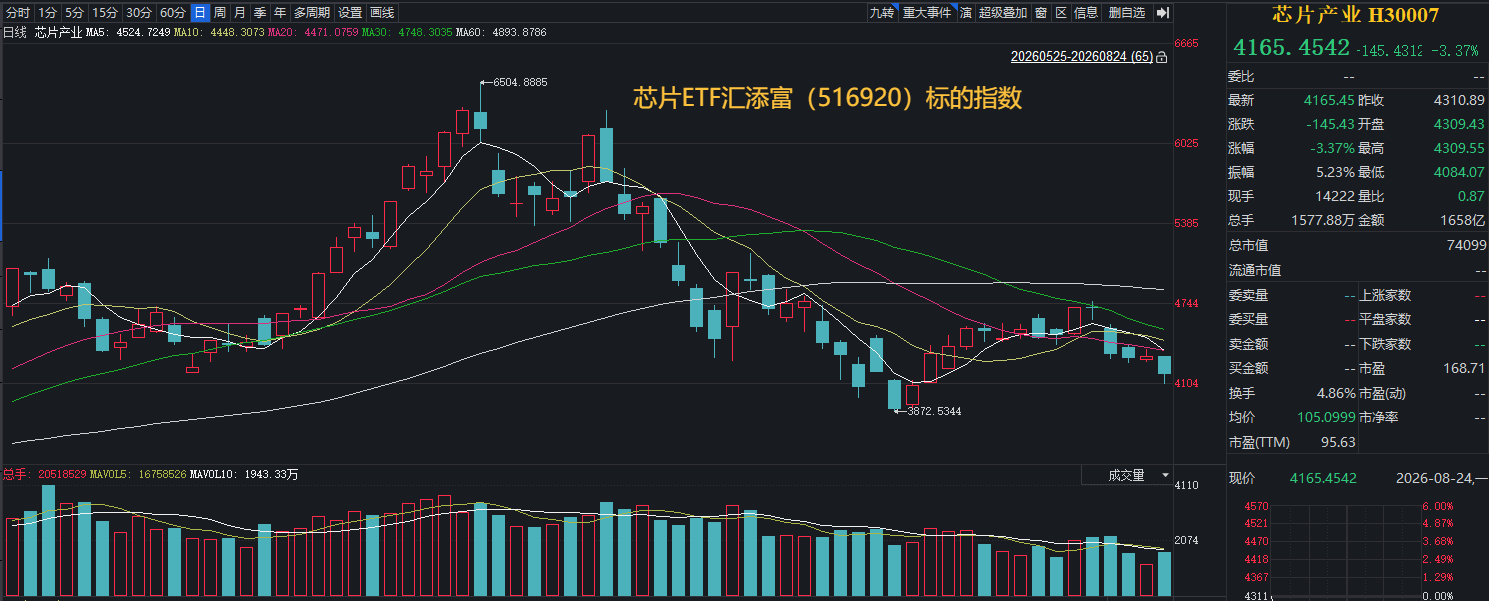
Task: Switch to the 1分 period
Action: coord(47,13)
